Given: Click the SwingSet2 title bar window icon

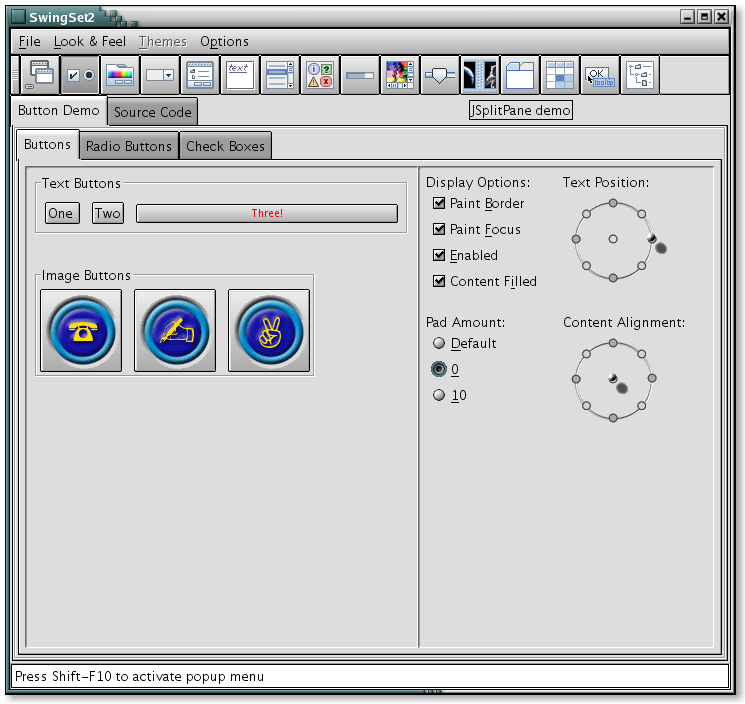Looking at the screenshot, I should (x=18, y=17).
